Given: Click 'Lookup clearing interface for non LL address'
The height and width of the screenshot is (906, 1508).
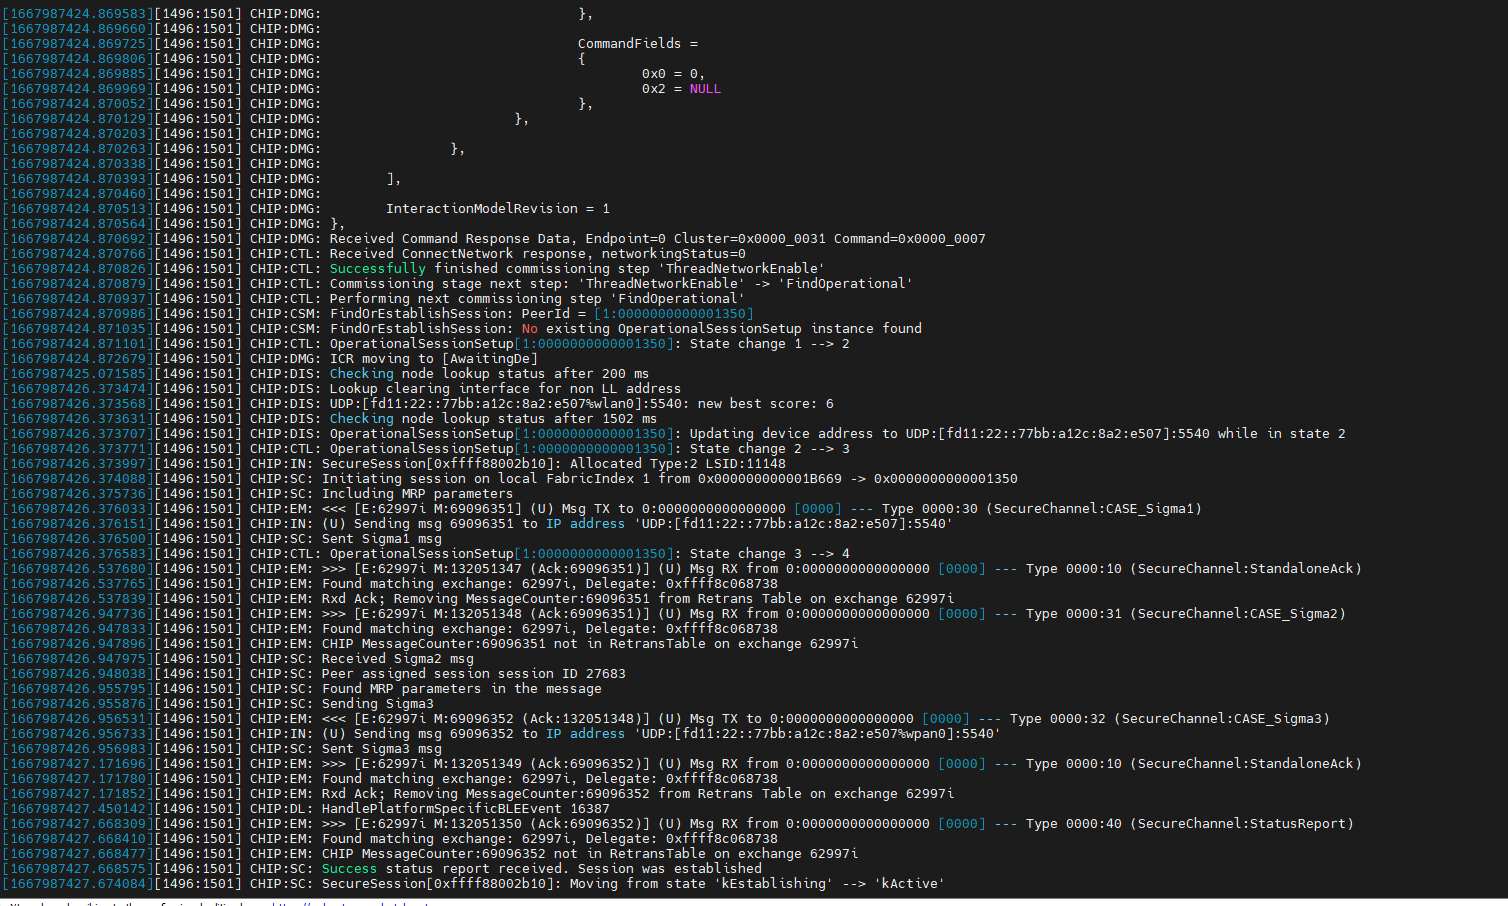Looking at the screenshot, I should click(506, 389).
